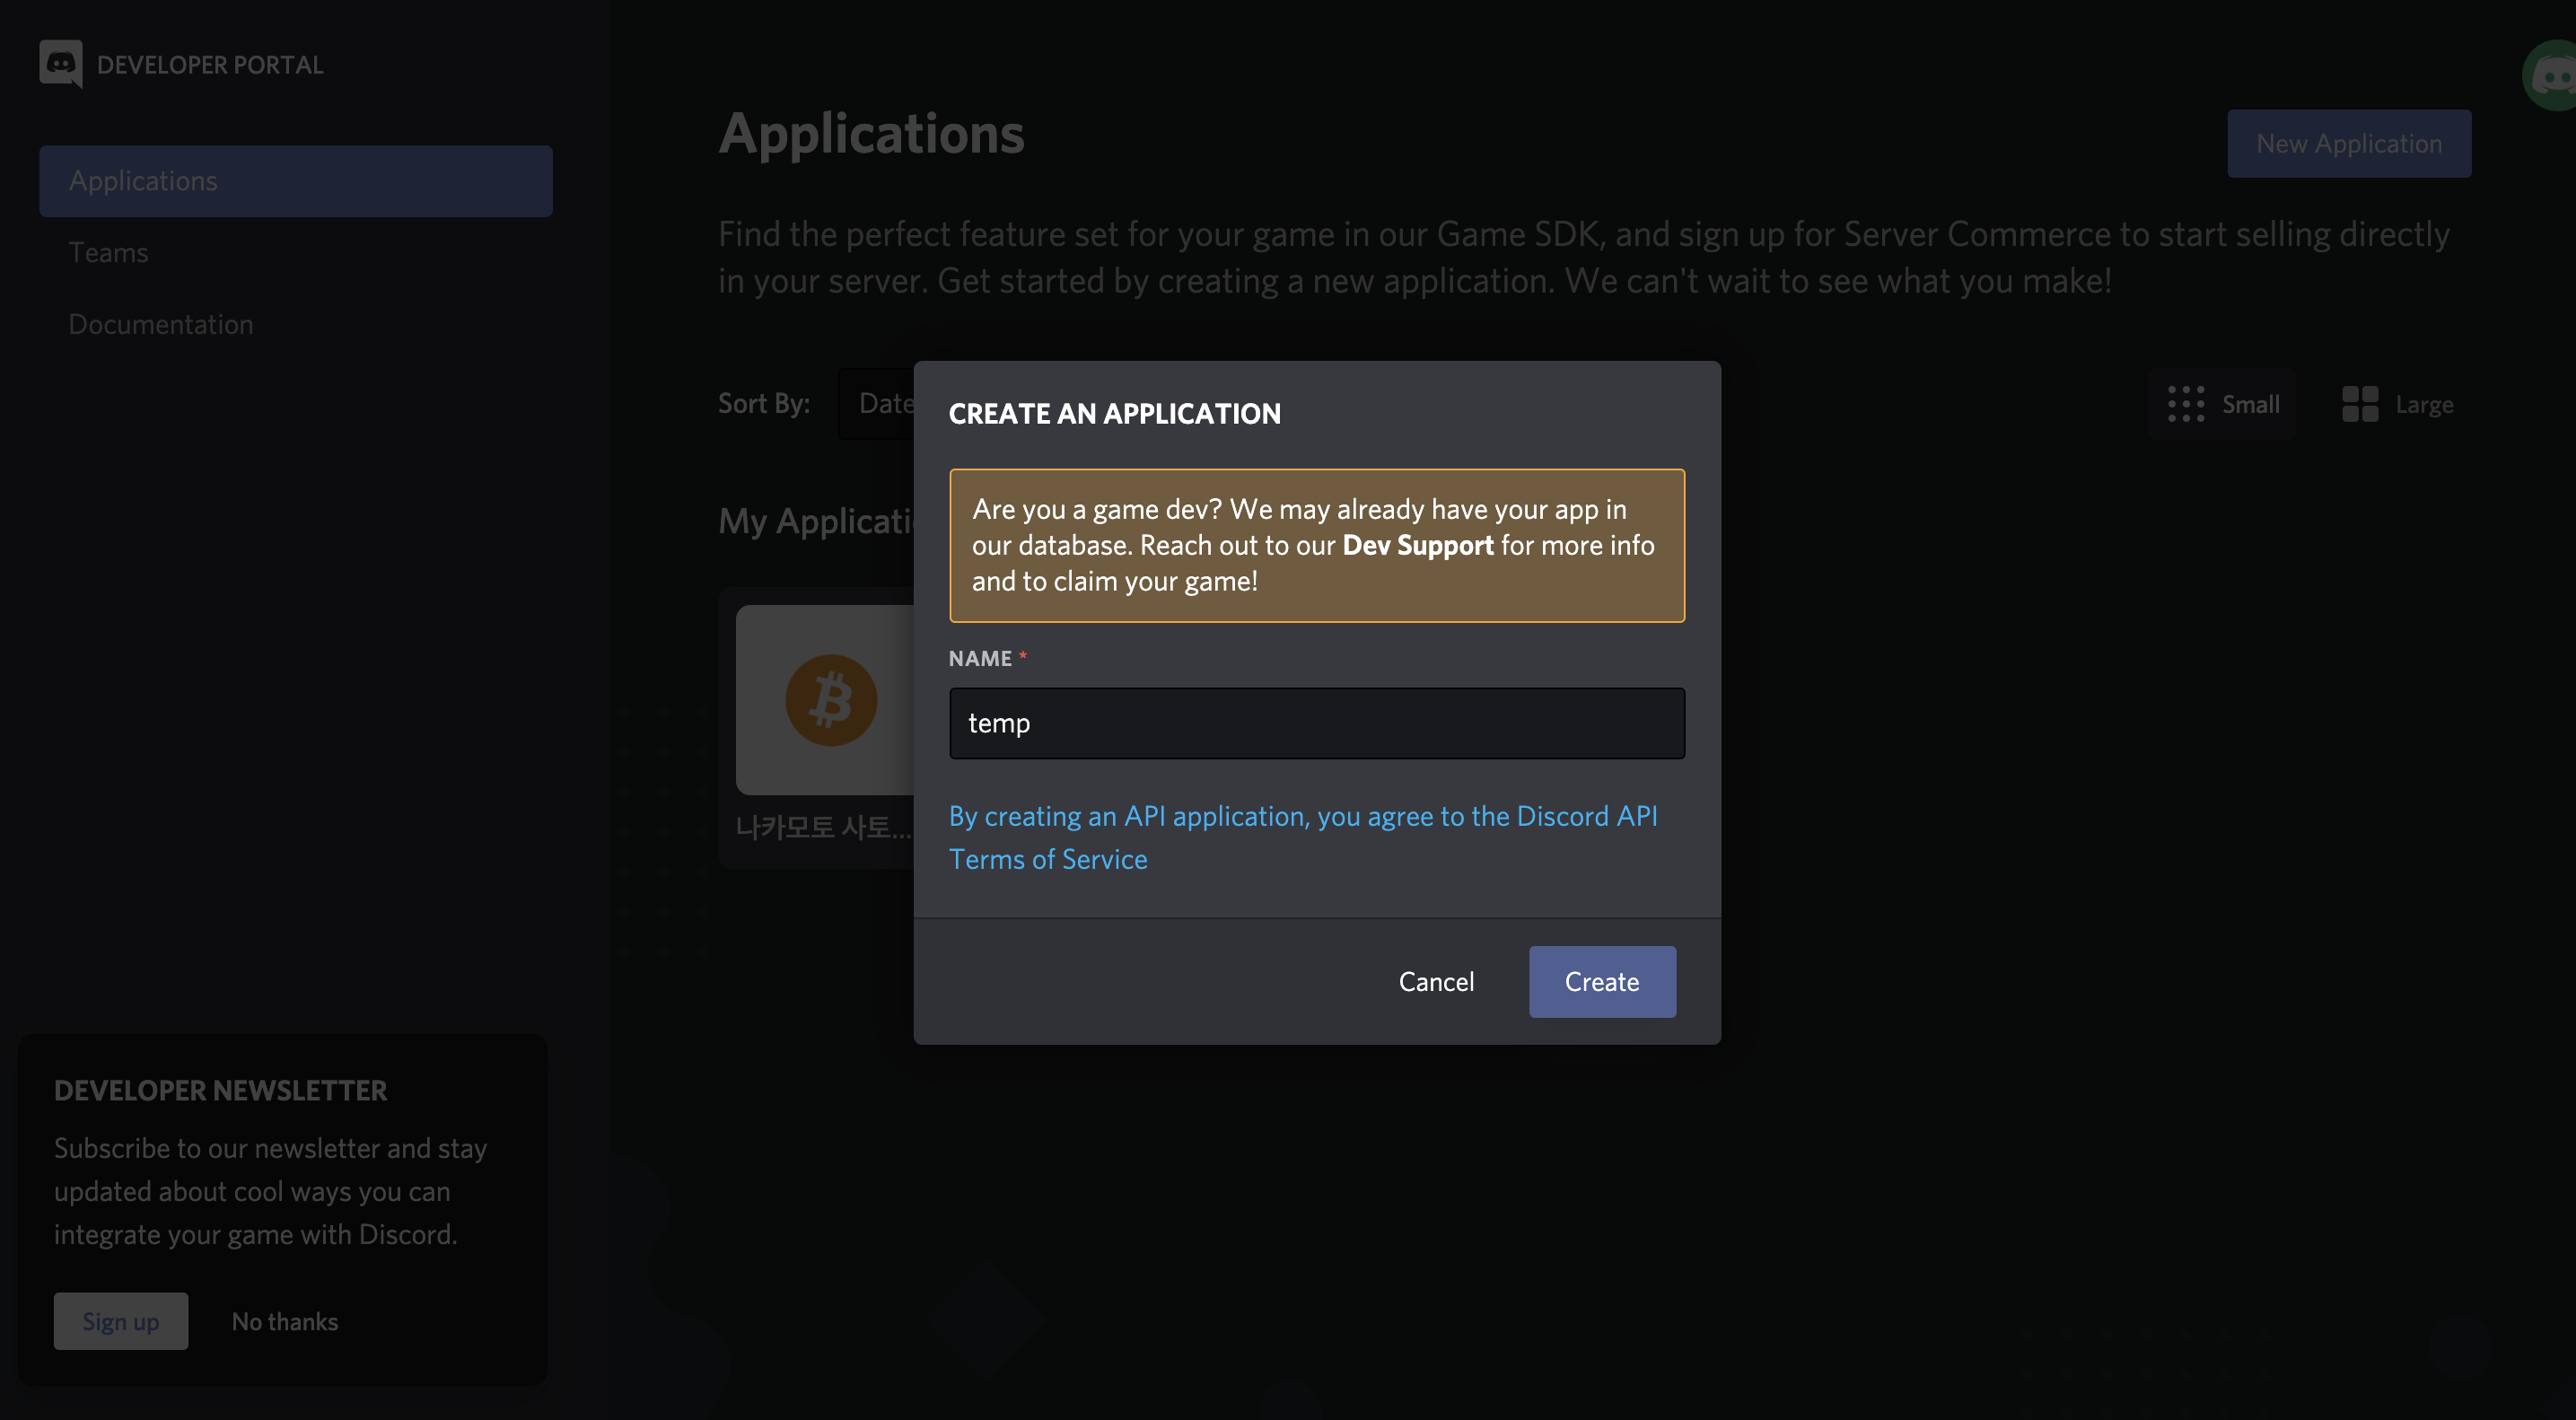This screenshot has width=2576, height=1420.
Task: Open the Bitcoin application thumbnail
Action: (826, 700)
